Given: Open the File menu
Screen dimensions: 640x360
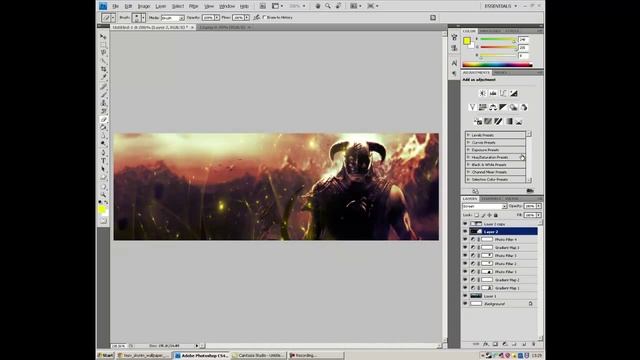Looking at the screenshot, I should click(116, 6).
